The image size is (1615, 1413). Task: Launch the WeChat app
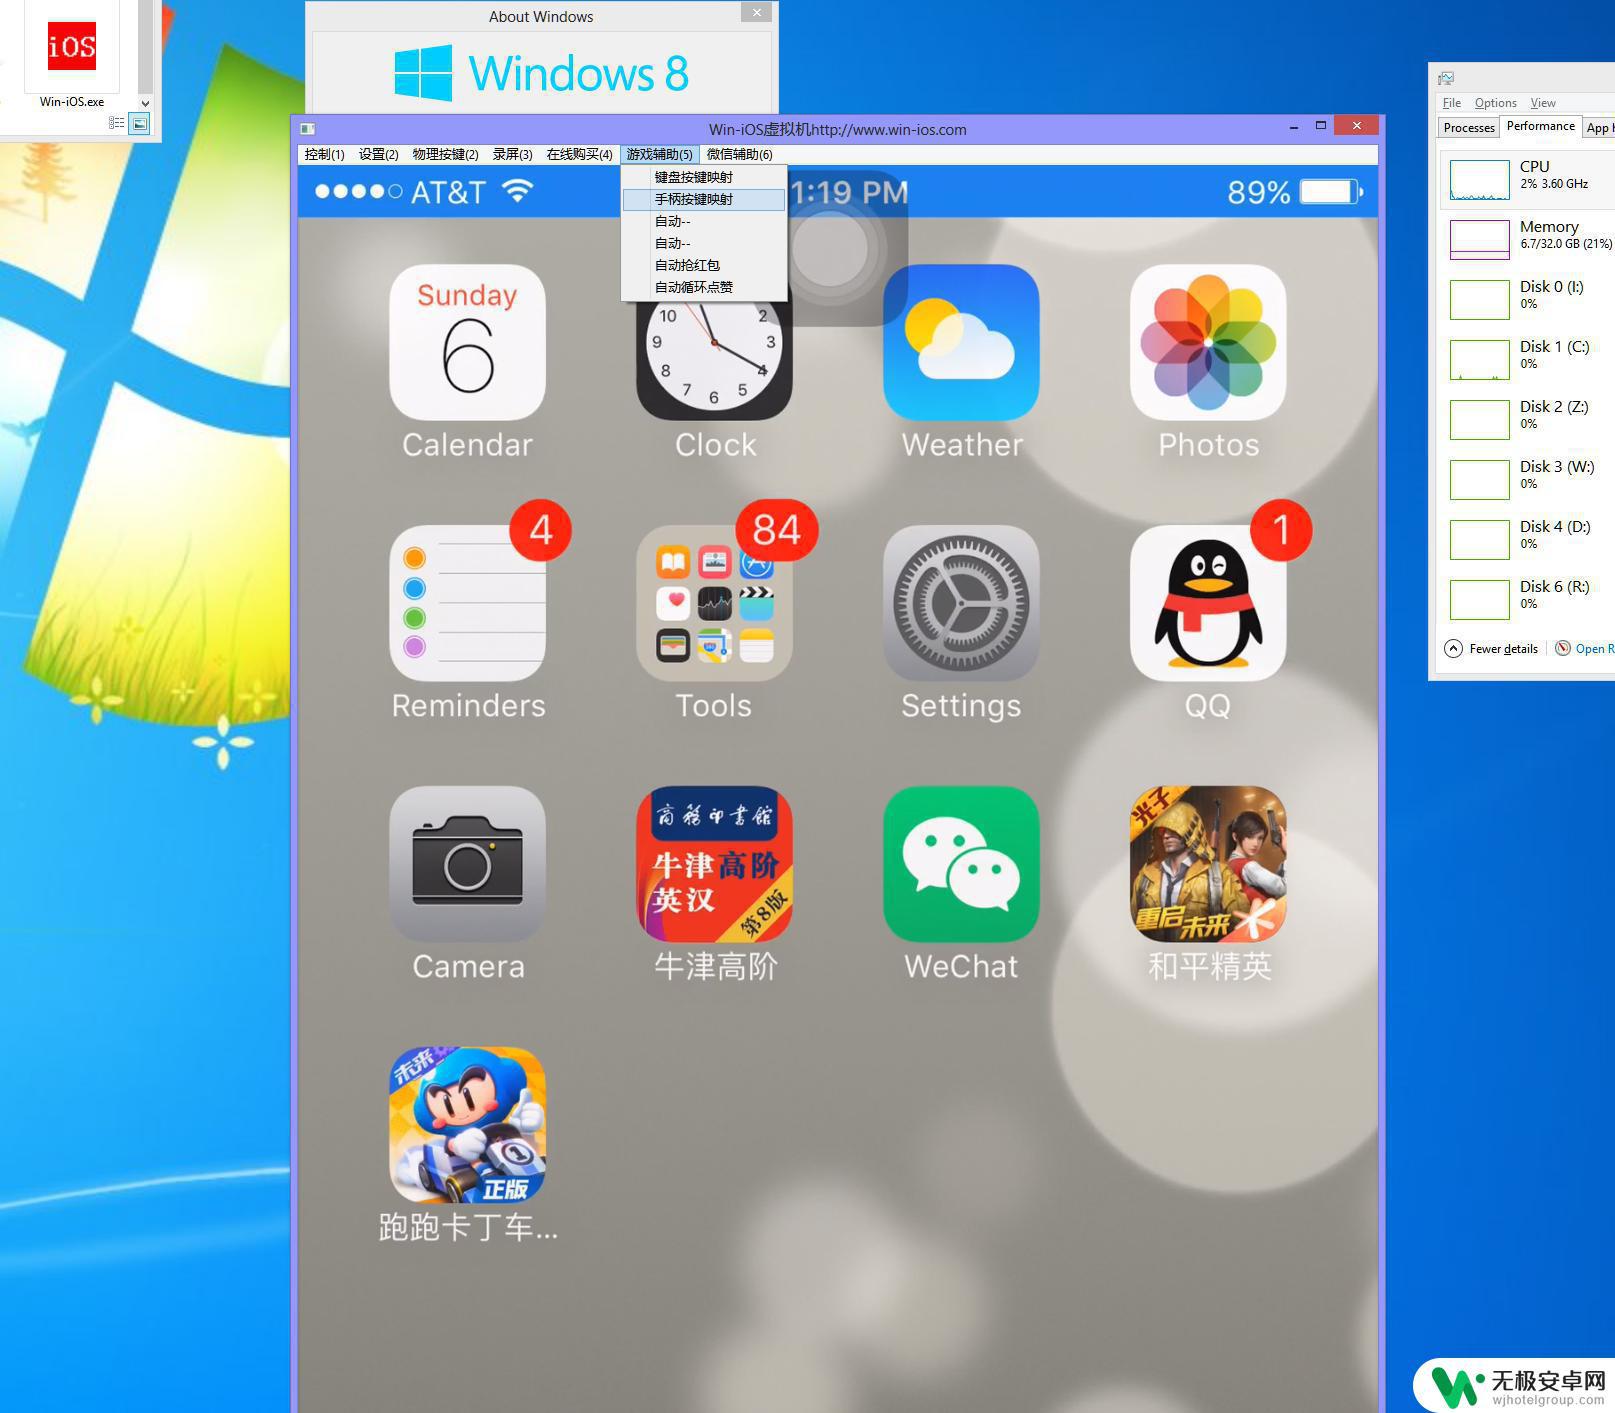click(961, 864)
